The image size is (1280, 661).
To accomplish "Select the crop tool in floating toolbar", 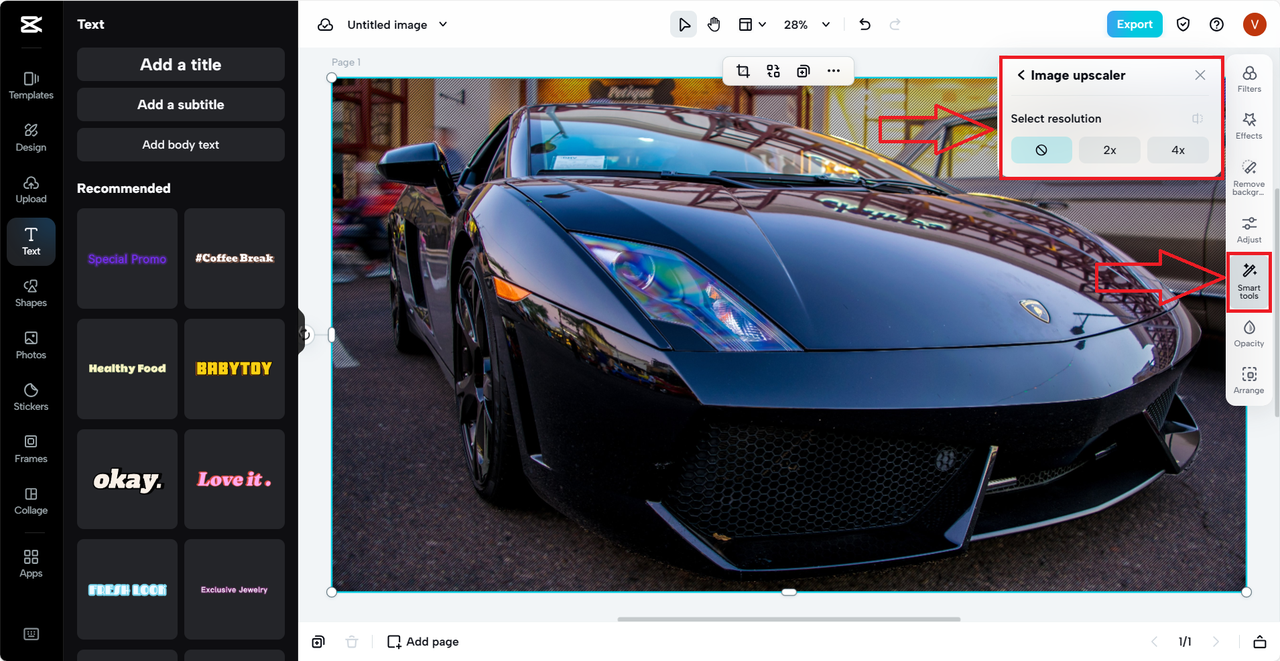I will [x=743, y=71].
